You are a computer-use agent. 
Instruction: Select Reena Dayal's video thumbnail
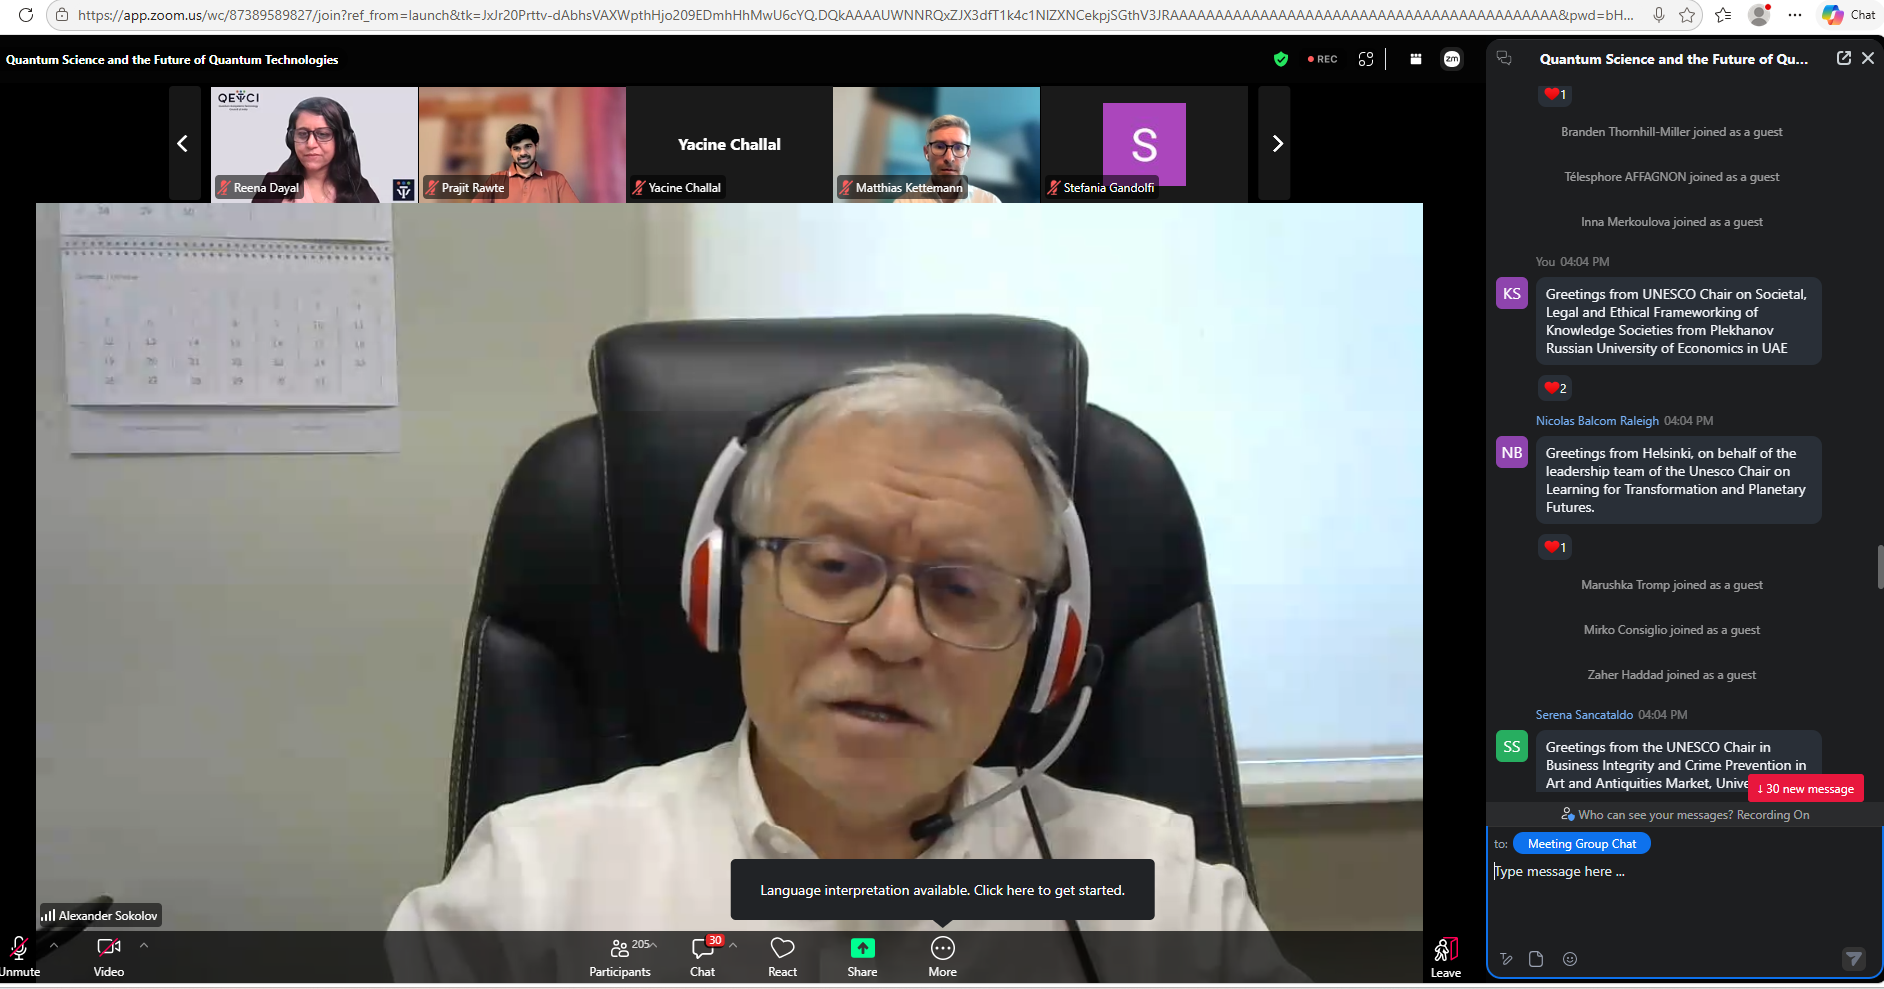point(314,145)
